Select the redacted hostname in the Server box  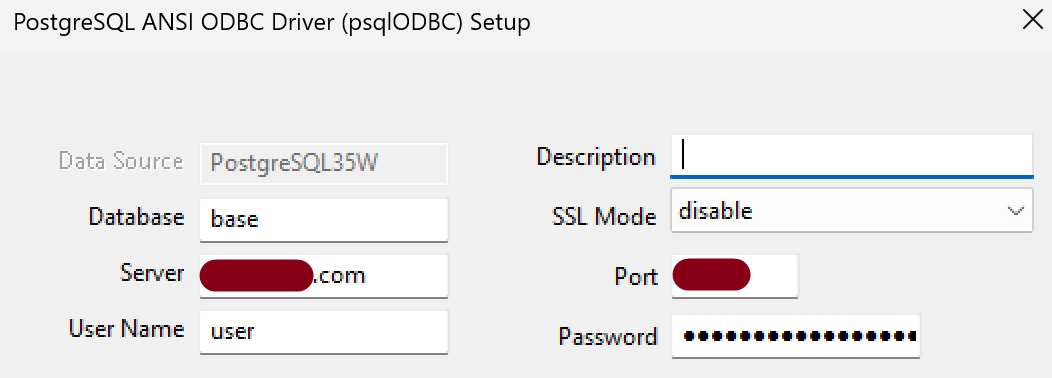[x=256, y=276]
